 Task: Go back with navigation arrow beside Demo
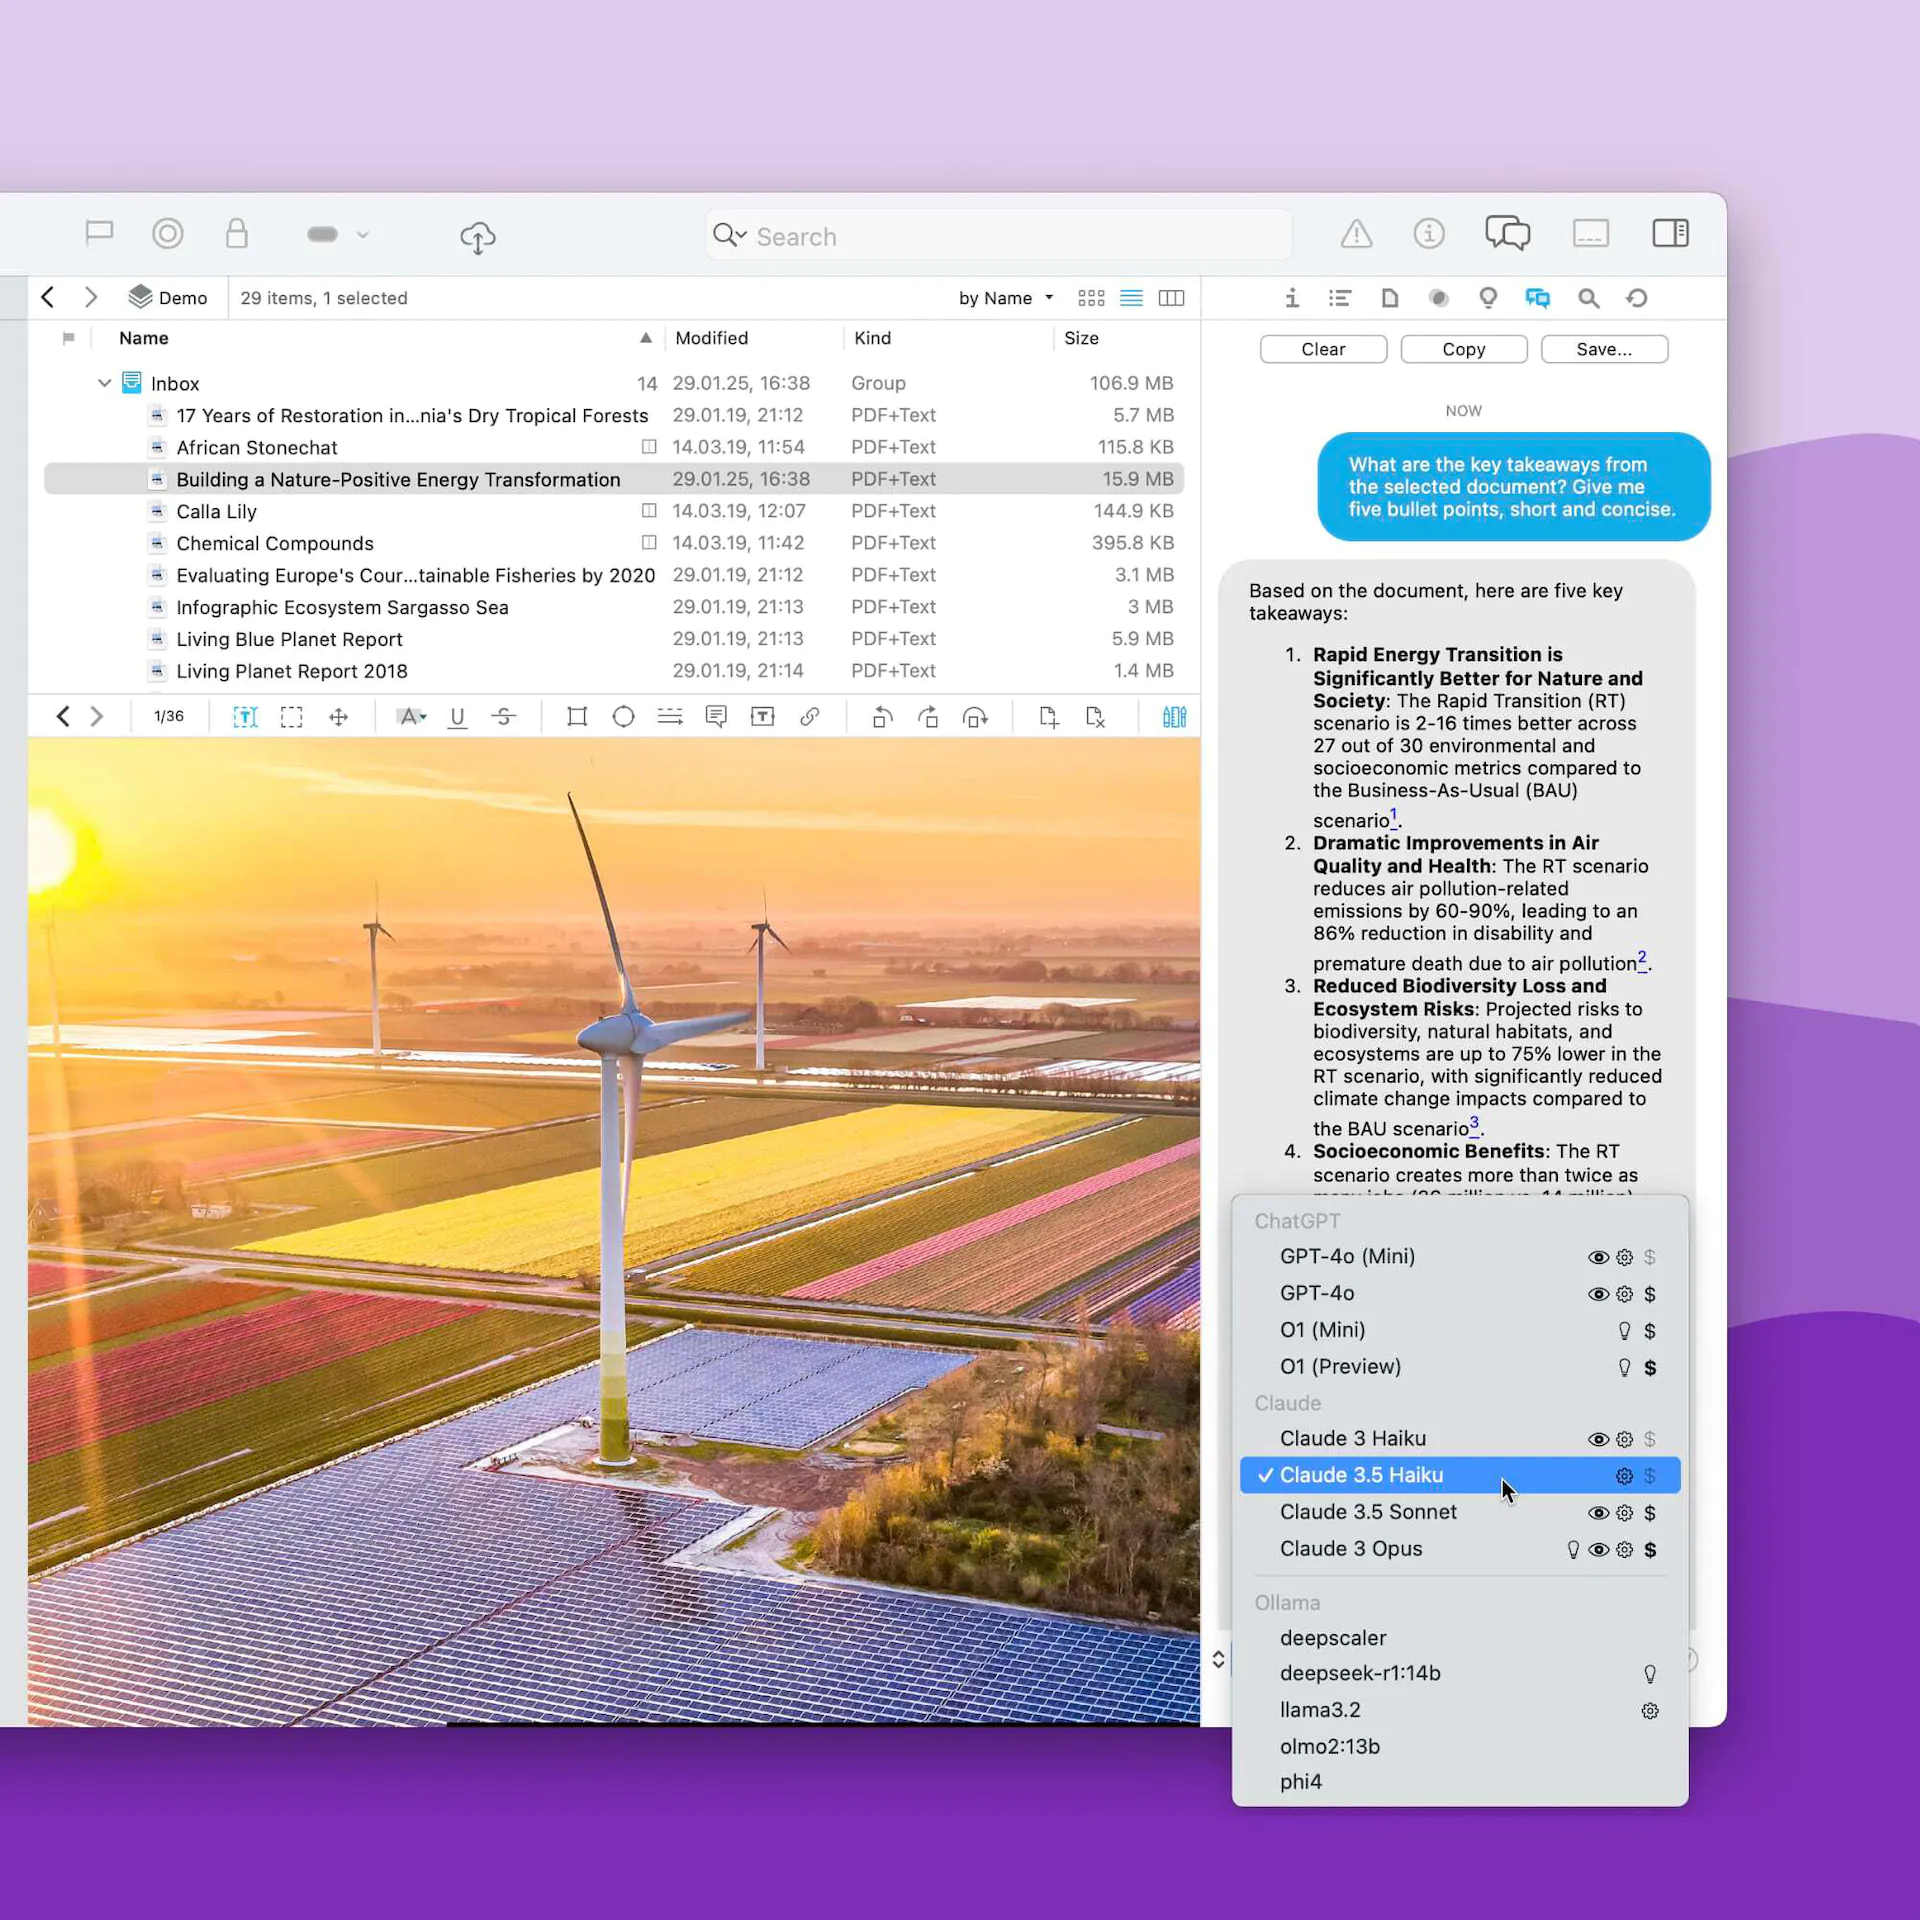click(48, 298)
